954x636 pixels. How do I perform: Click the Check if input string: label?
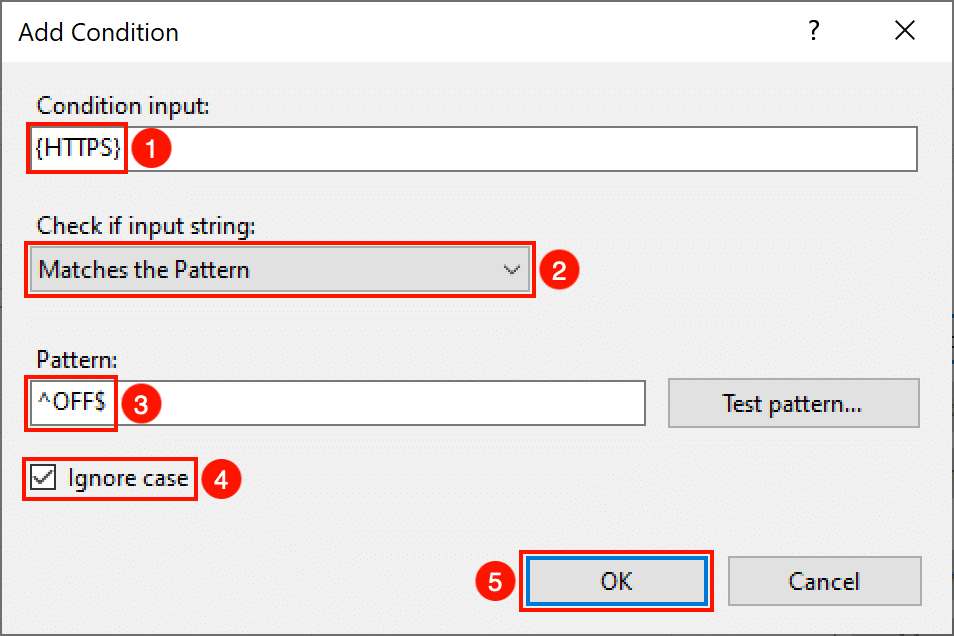(x=146, y=226)
